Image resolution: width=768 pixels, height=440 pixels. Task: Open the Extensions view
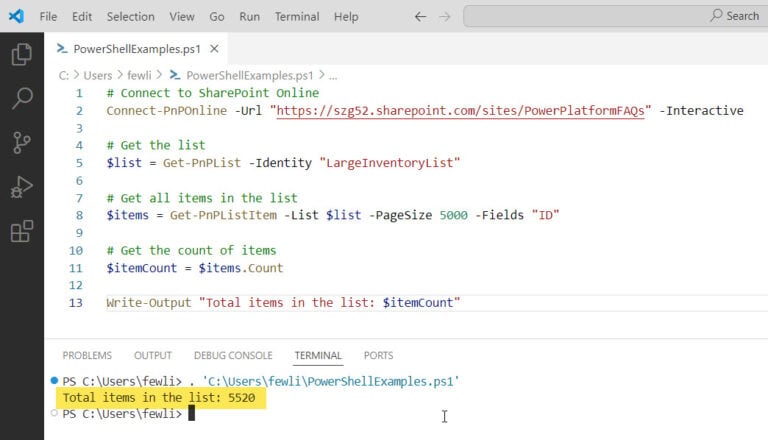click(22, 231)
